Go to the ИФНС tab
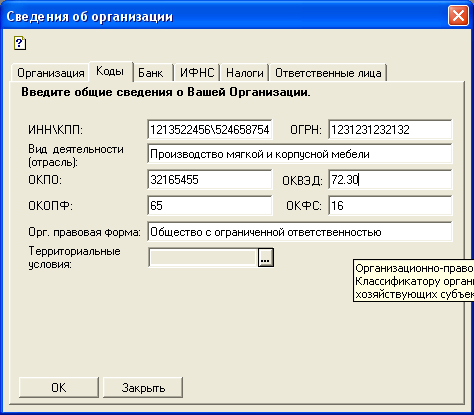474x415 pixels. tap(197, 72)
